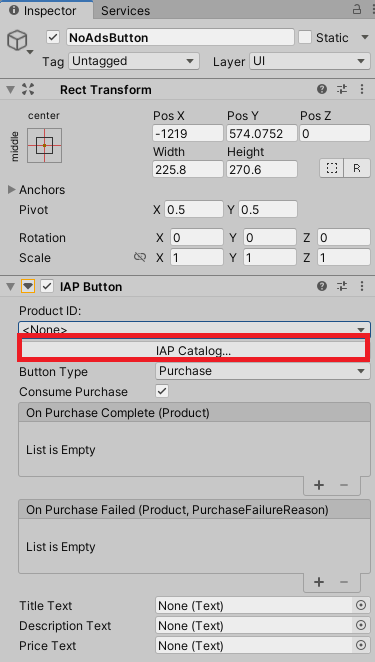The image size is (375, 662).
Task: Toggle Rect Transform blueprint mode button
Action: coord(332,168)
